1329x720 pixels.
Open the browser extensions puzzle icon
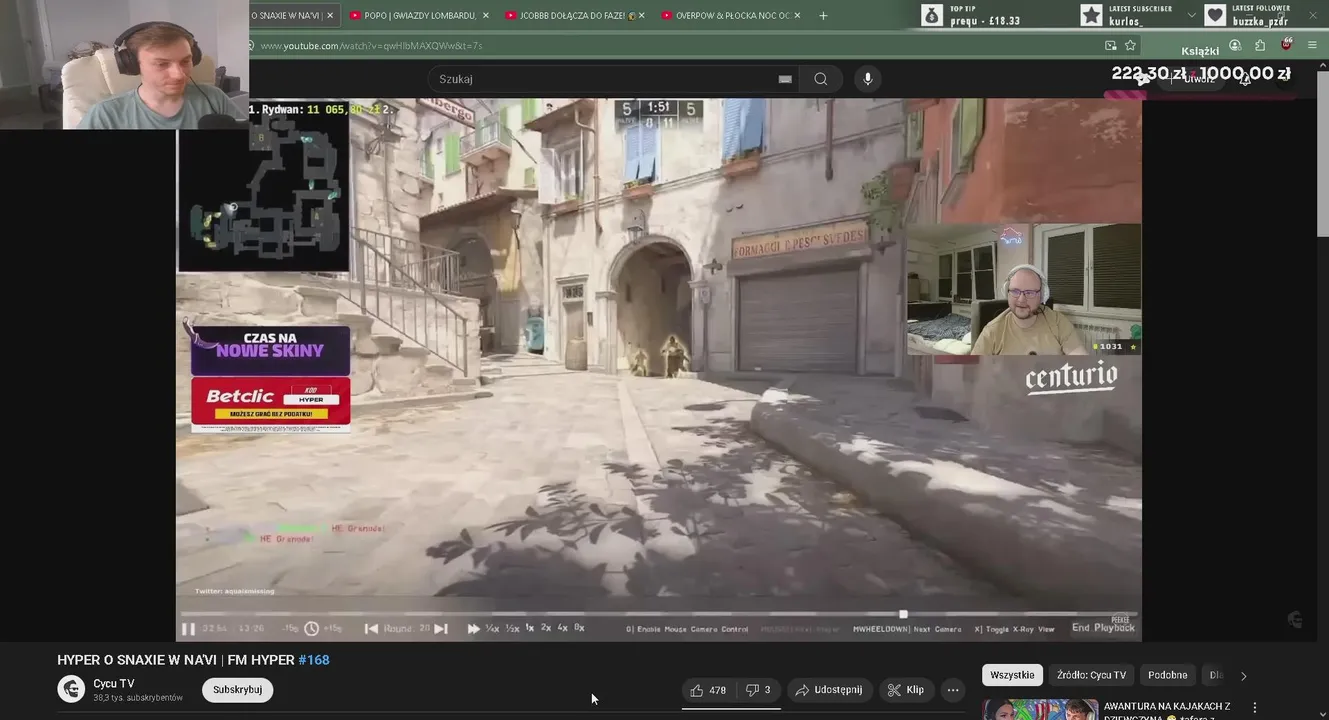[1260, 45]
